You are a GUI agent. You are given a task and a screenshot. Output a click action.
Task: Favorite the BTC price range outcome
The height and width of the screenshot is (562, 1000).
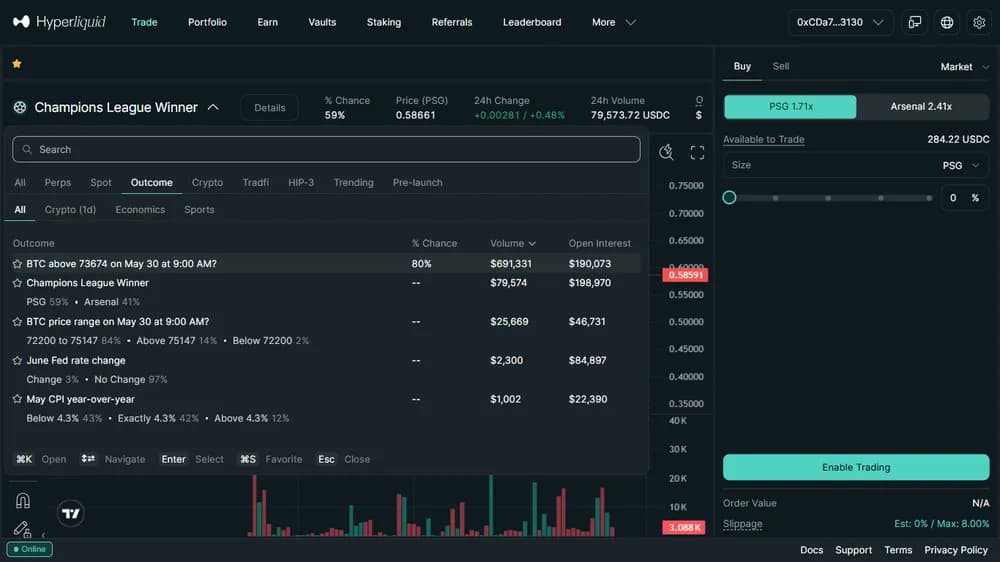(17, 322)
